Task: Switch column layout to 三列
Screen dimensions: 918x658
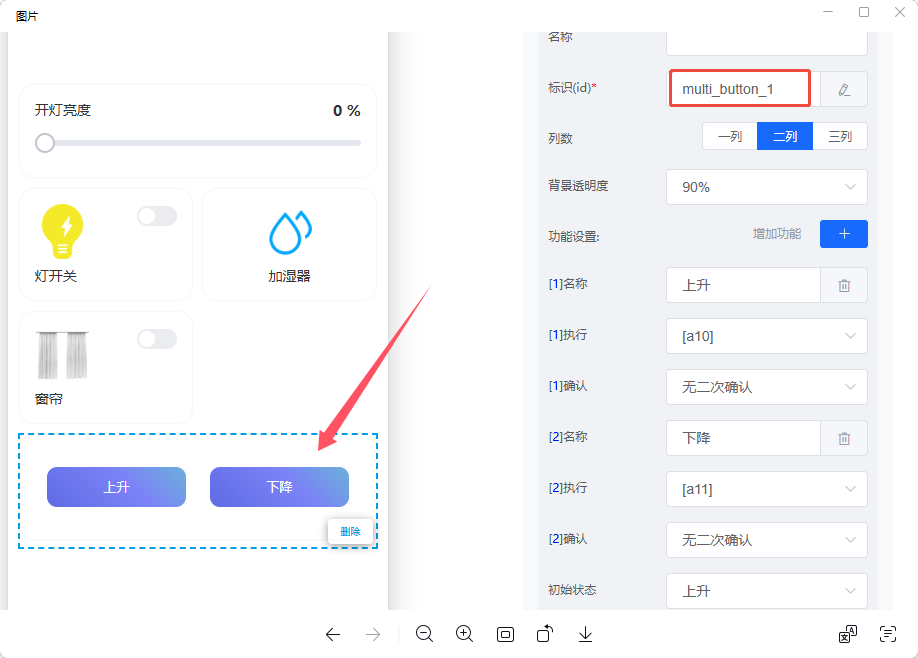Action: tap(839, 136)
